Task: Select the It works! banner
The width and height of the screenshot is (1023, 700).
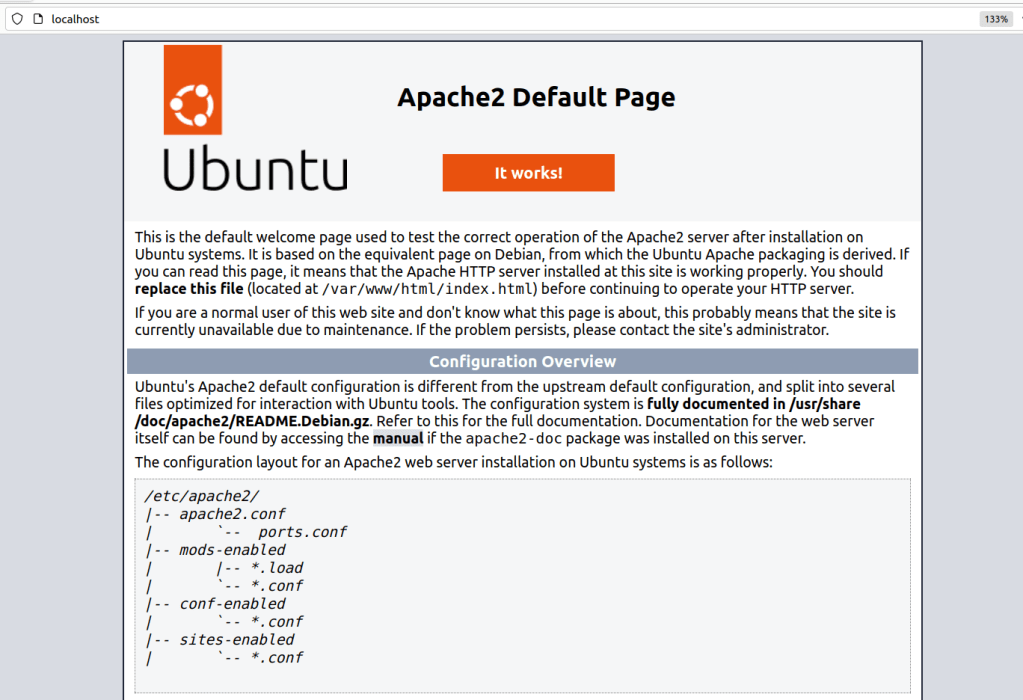Action: click(x=528, y=172)
